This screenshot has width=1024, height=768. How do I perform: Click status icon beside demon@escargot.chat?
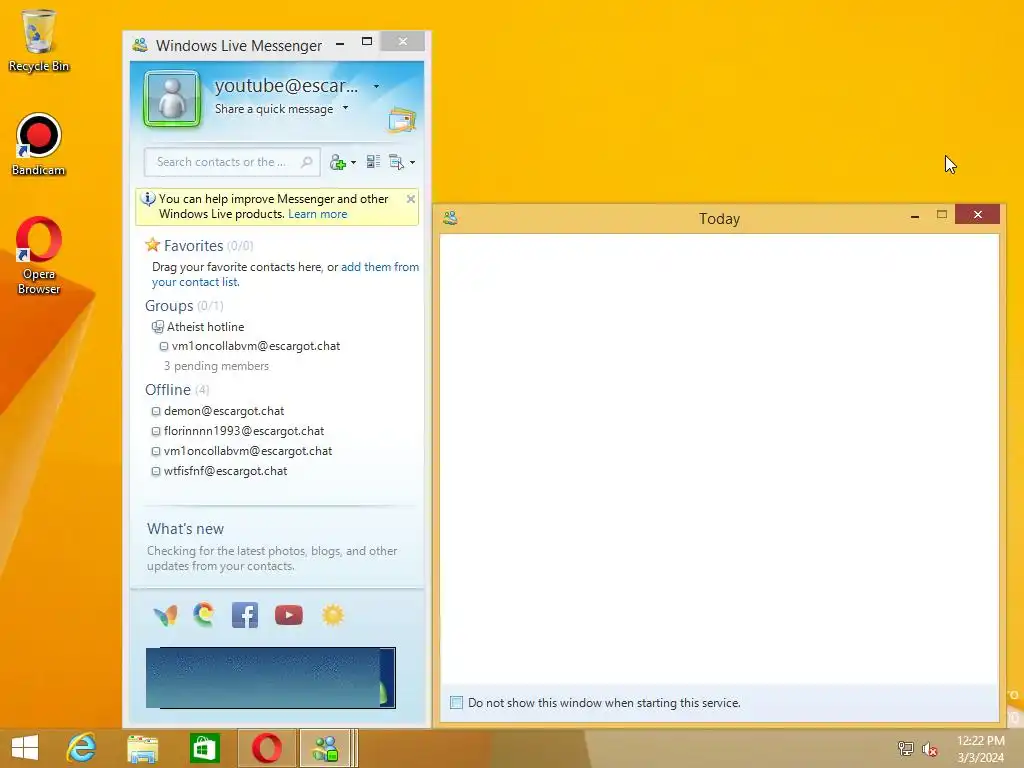point(156,411)
